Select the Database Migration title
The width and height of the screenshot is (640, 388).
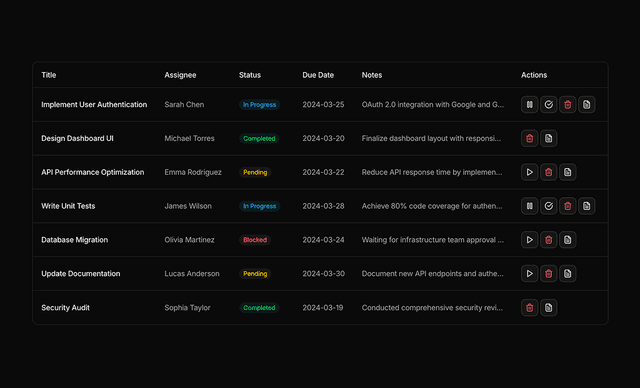75,240
